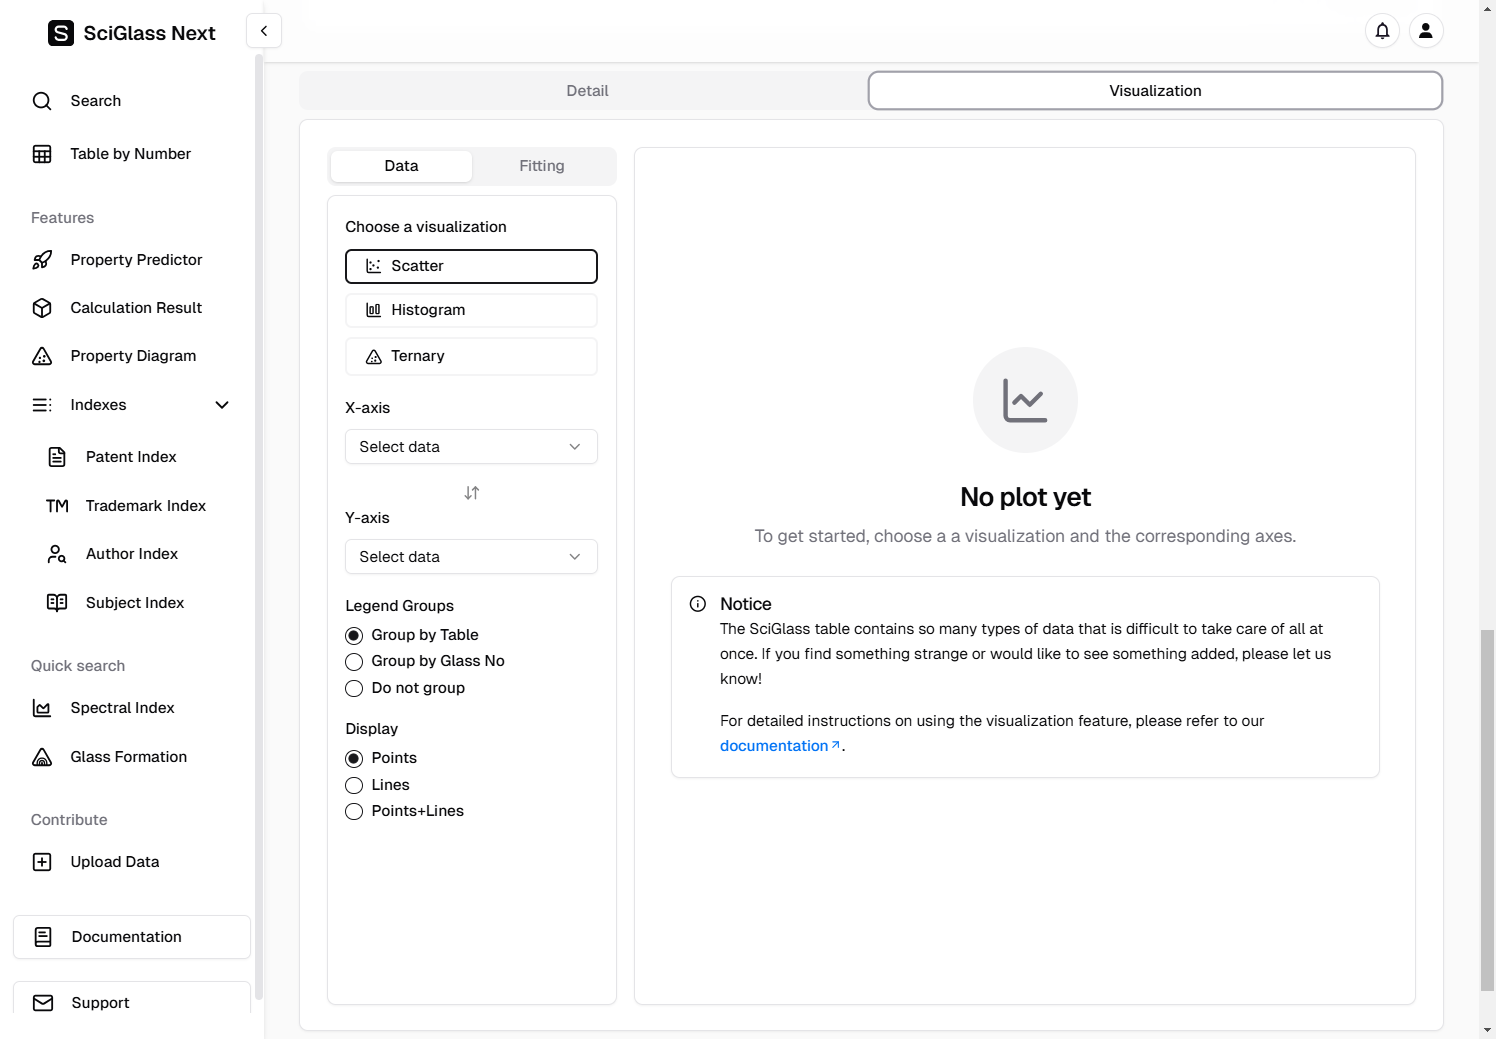Click the notification bell icon
Screen dimensions: 1496x1039
point(1382,31)
